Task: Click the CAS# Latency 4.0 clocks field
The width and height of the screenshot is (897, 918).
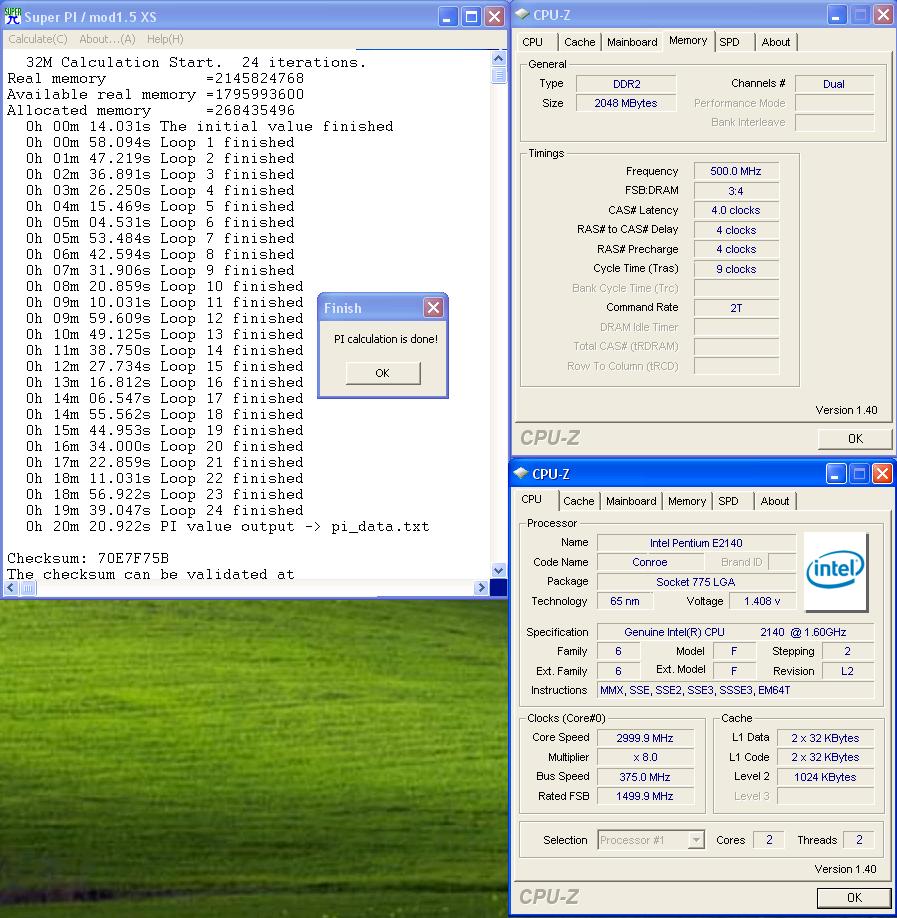Action: [736, 210]
